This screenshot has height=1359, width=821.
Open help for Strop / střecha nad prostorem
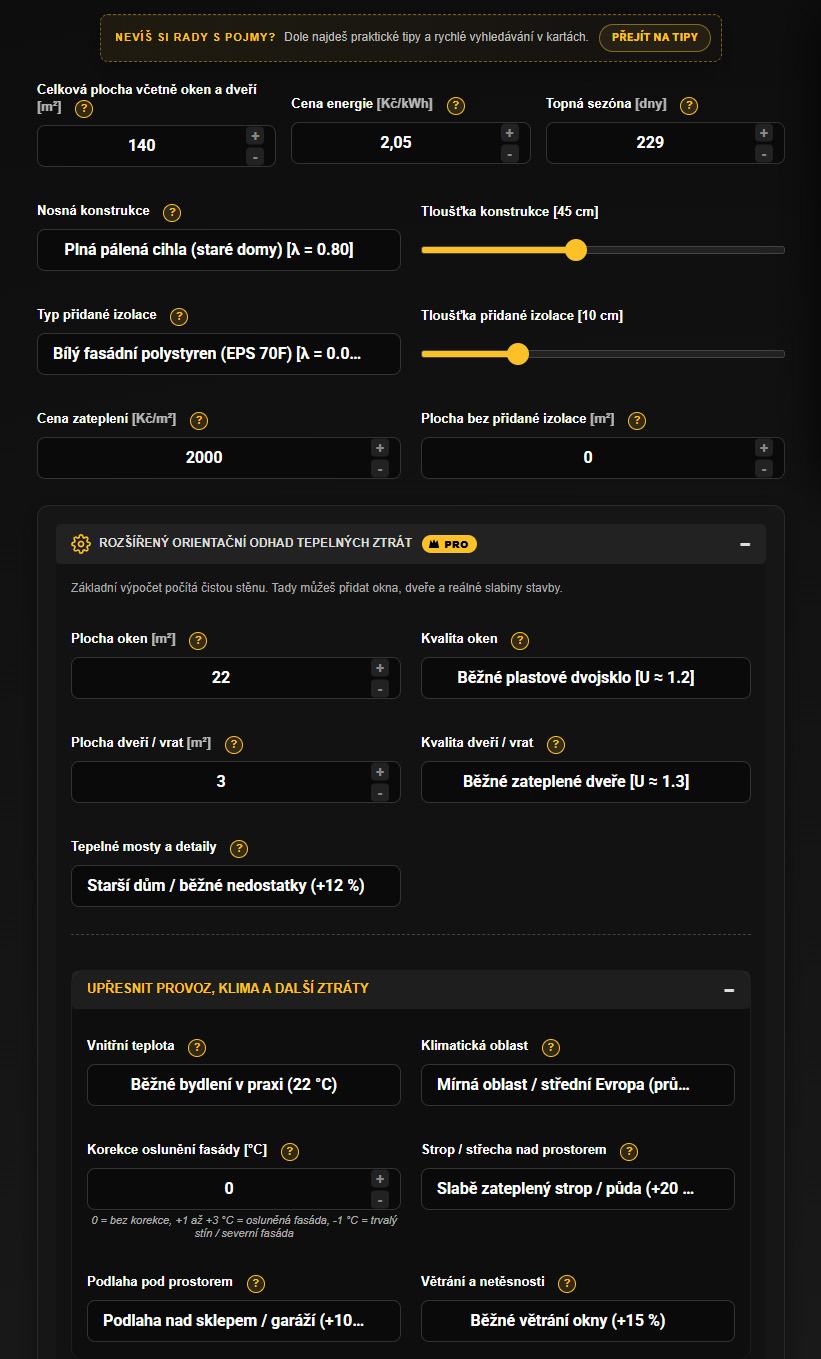tap(629, 1151)
